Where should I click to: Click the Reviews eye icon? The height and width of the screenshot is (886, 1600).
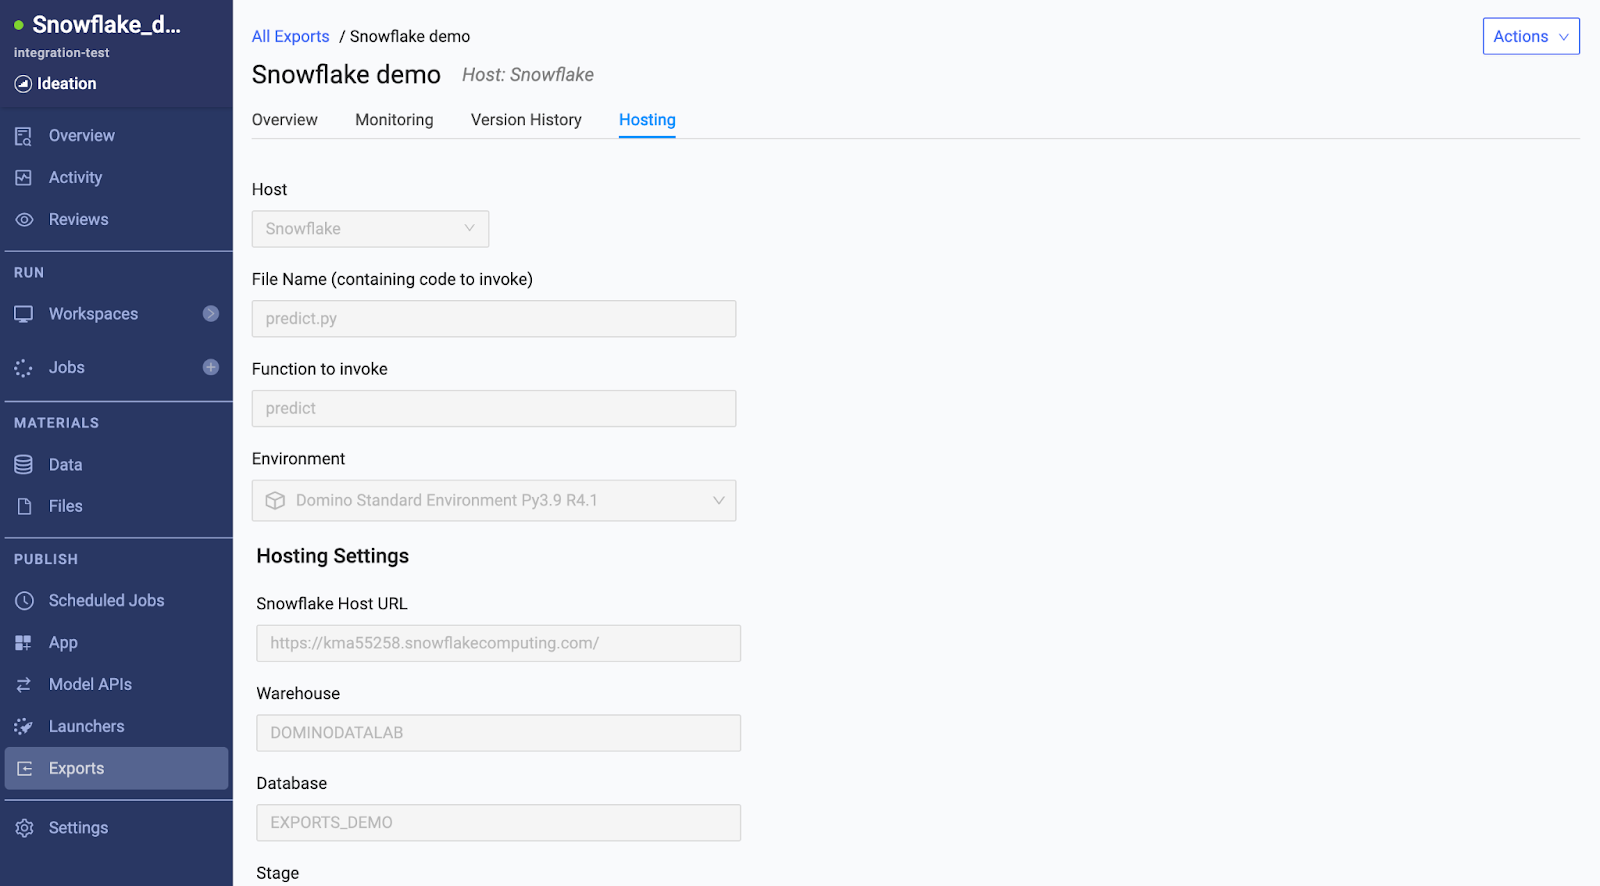point(24,220)
